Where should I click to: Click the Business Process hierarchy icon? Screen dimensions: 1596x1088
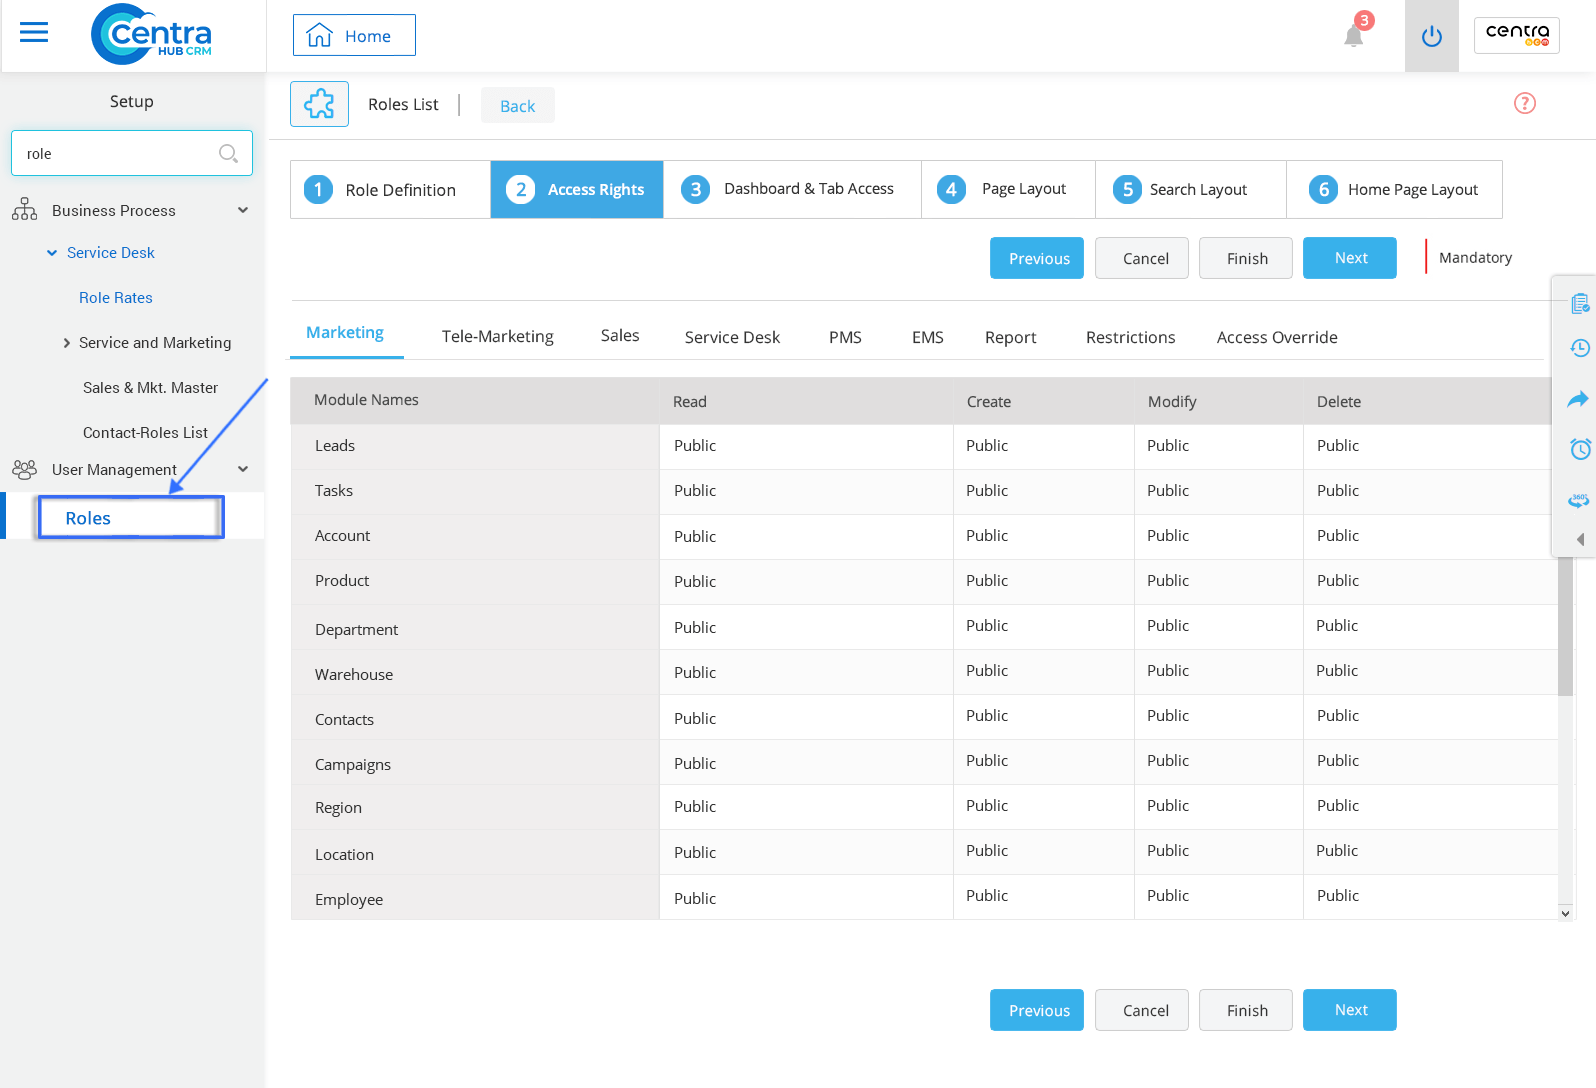tap(25, 210)
